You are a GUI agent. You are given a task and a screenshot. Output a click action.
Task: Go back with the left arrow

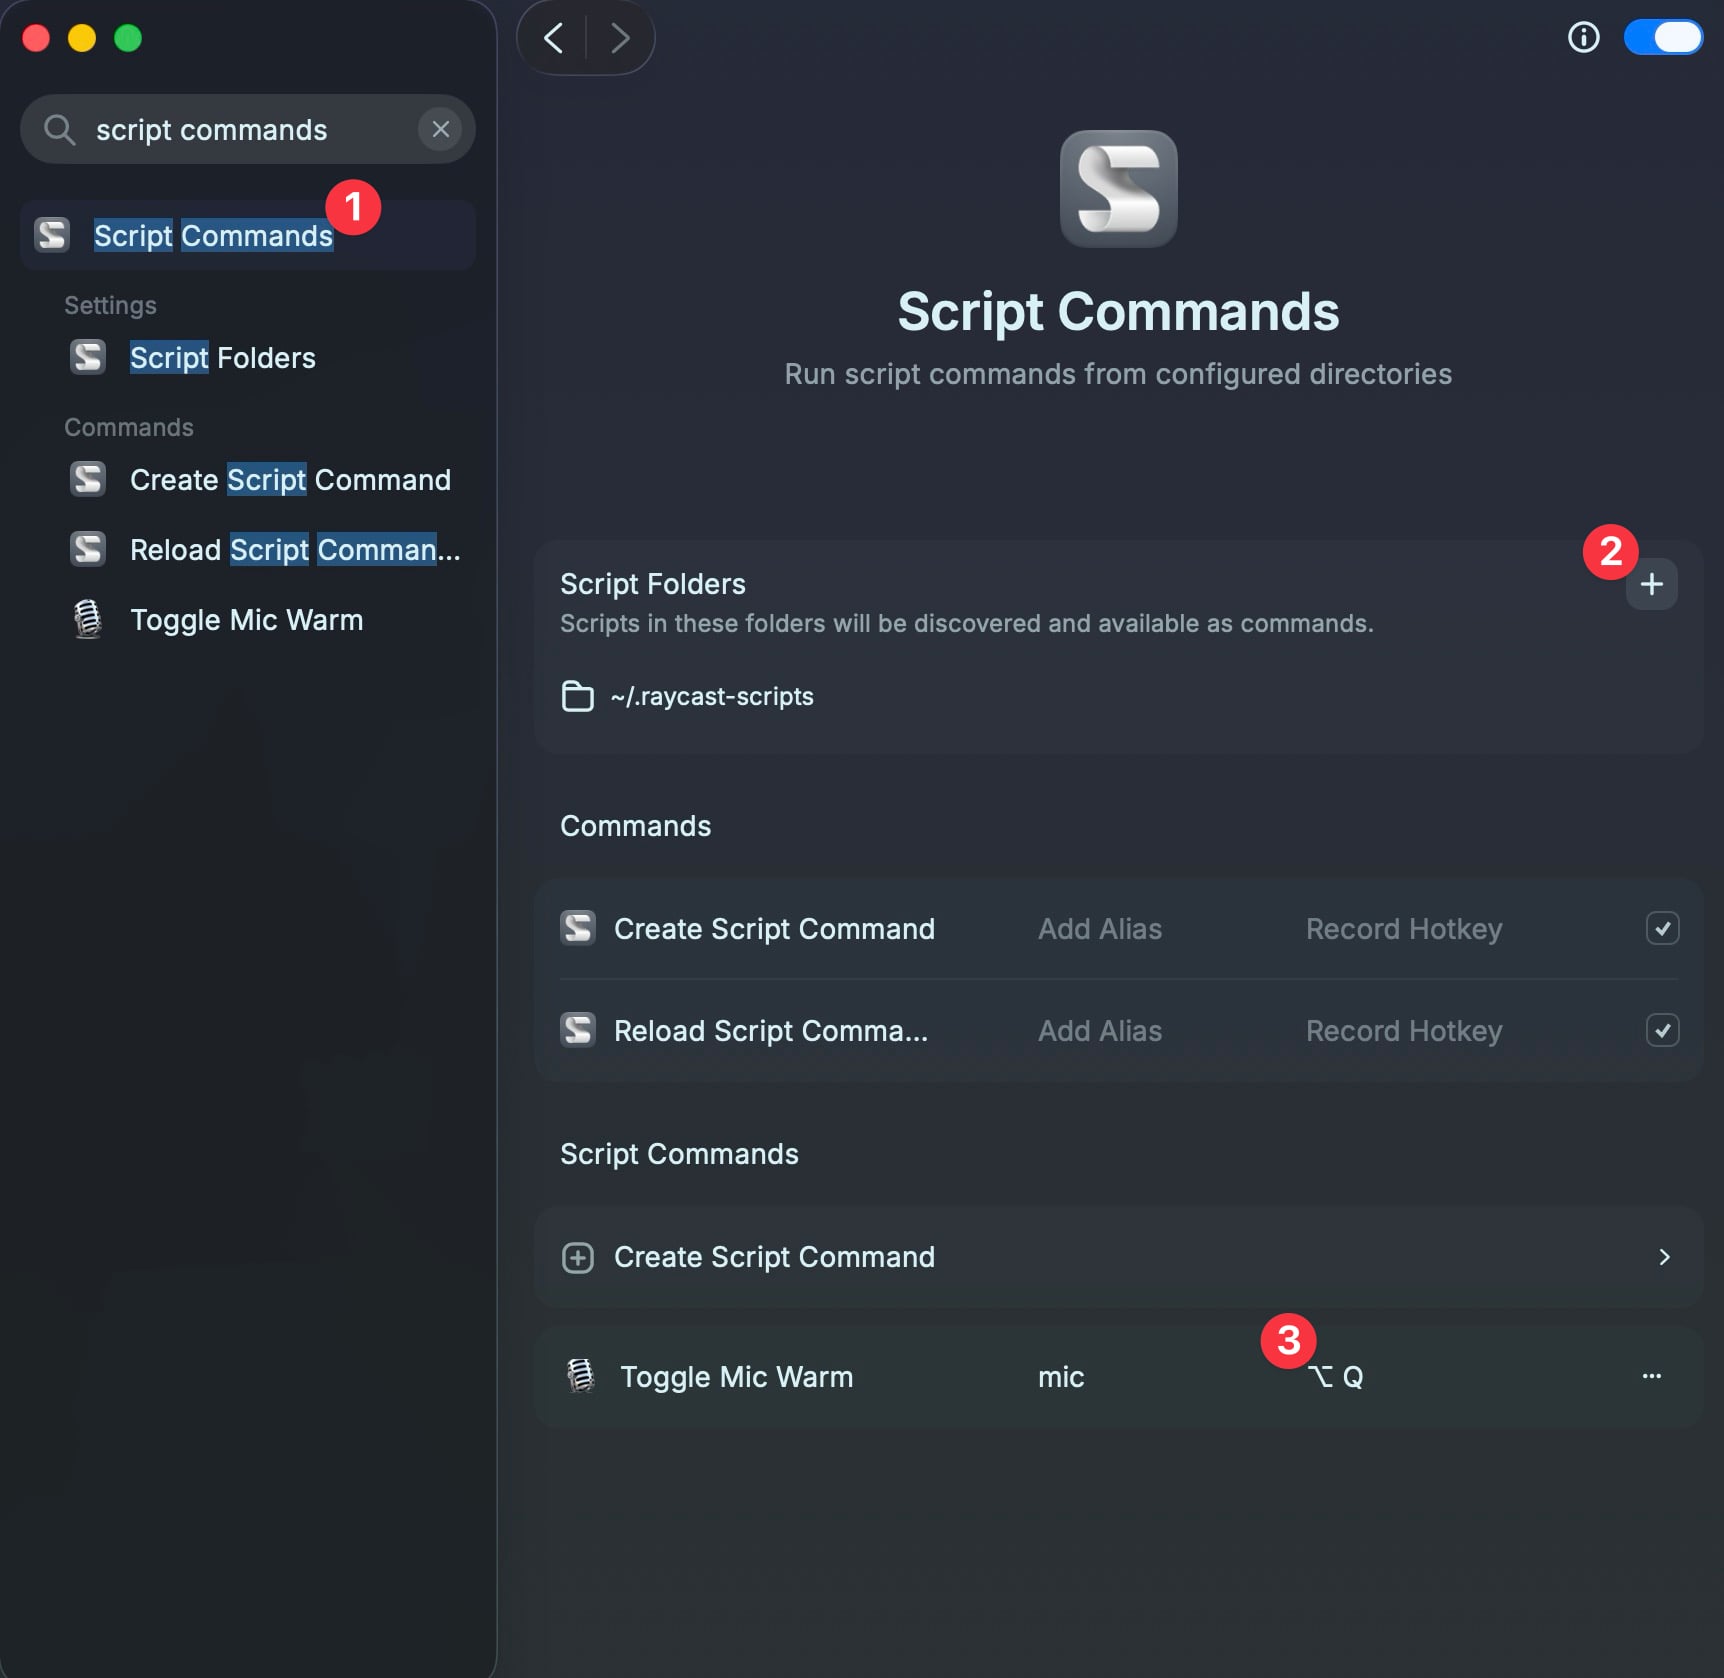tap(553, 38)
